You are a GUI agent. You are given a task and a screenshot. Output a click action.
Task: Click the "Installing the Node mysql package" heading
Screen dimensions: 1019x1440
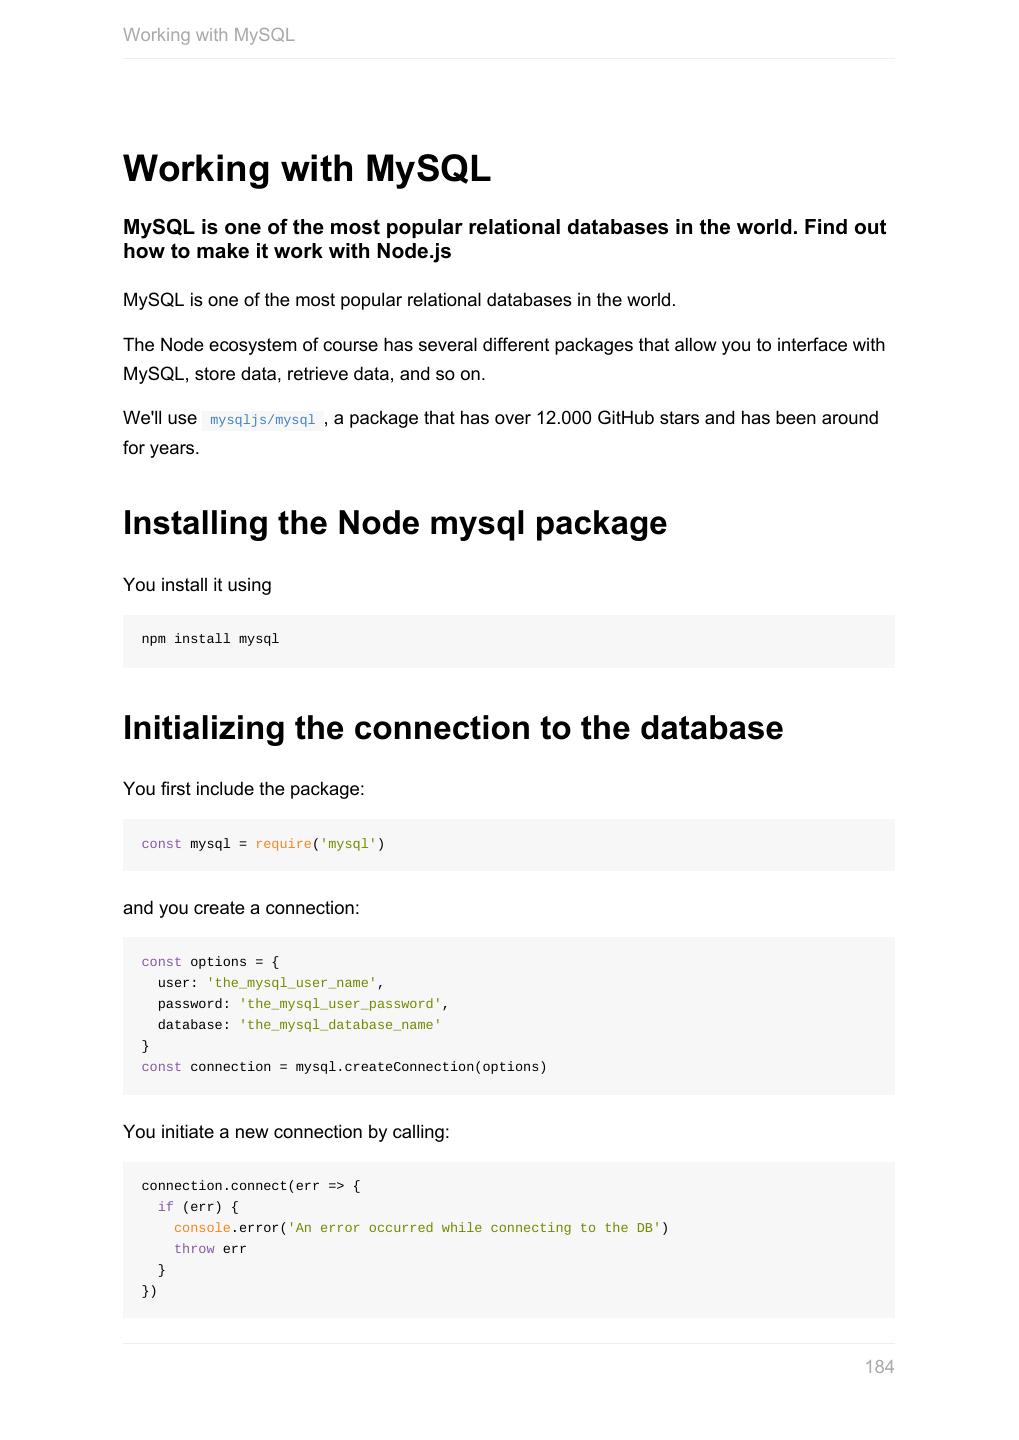(x=395, y=523)
